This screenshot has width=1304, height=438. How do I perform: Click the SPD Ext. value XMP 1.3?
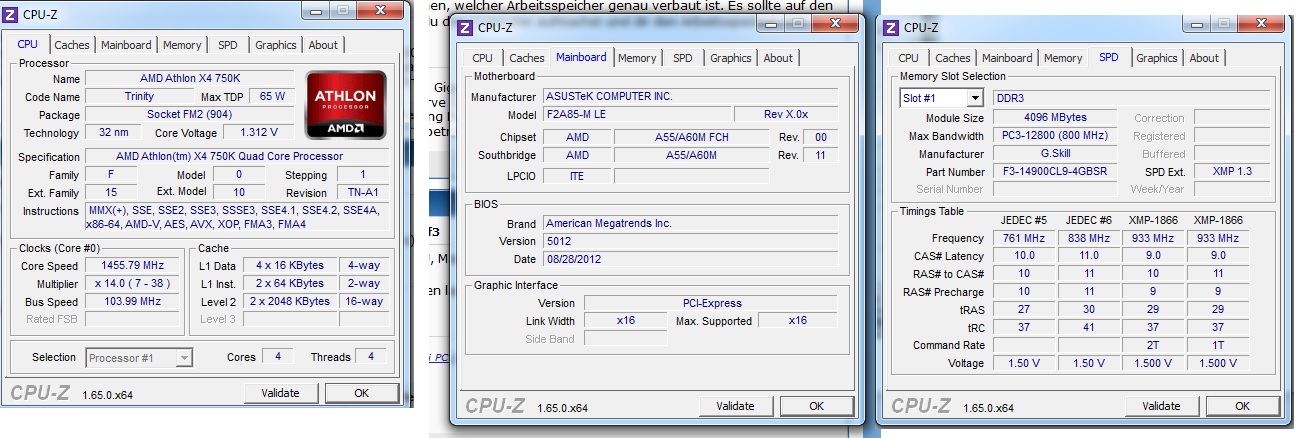[x=1231, y=172]
